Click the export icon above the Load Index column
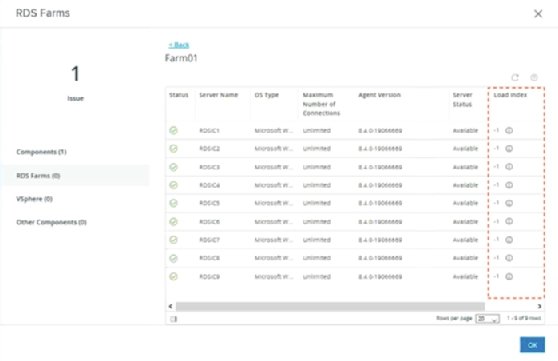Image resolution: width=558 pixels, height=361 pixels. 534,77
